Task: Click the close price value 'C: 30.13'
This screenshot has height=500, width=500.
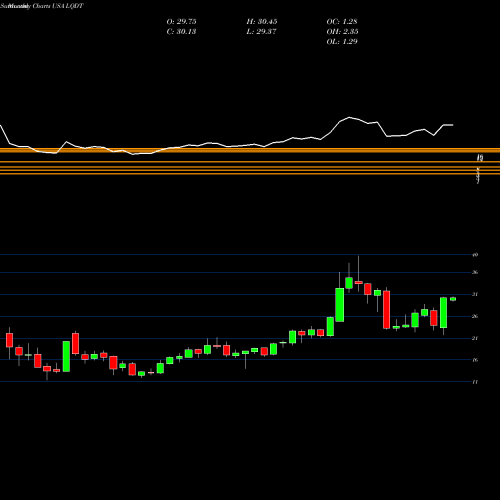Action: click(181, 32)
